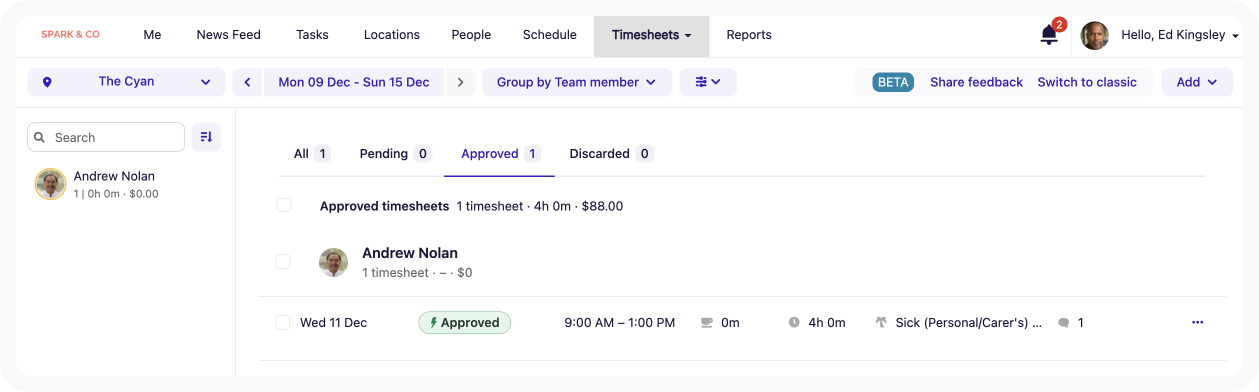Open the Reports page

749,35
